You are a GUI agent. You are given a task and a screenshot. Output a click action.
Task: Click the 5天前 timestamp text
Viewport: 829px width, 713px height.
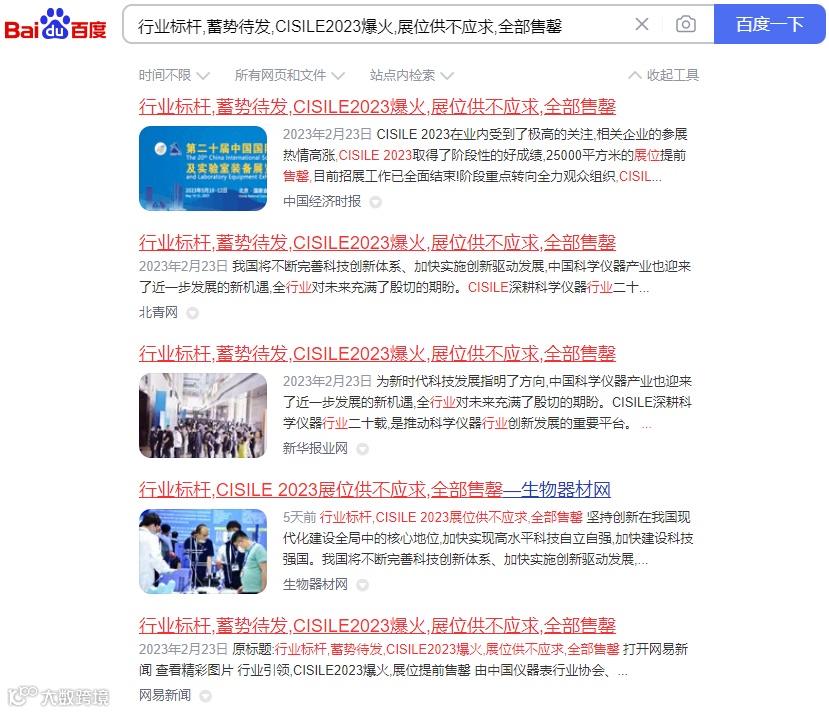click(x=299, y=517)
